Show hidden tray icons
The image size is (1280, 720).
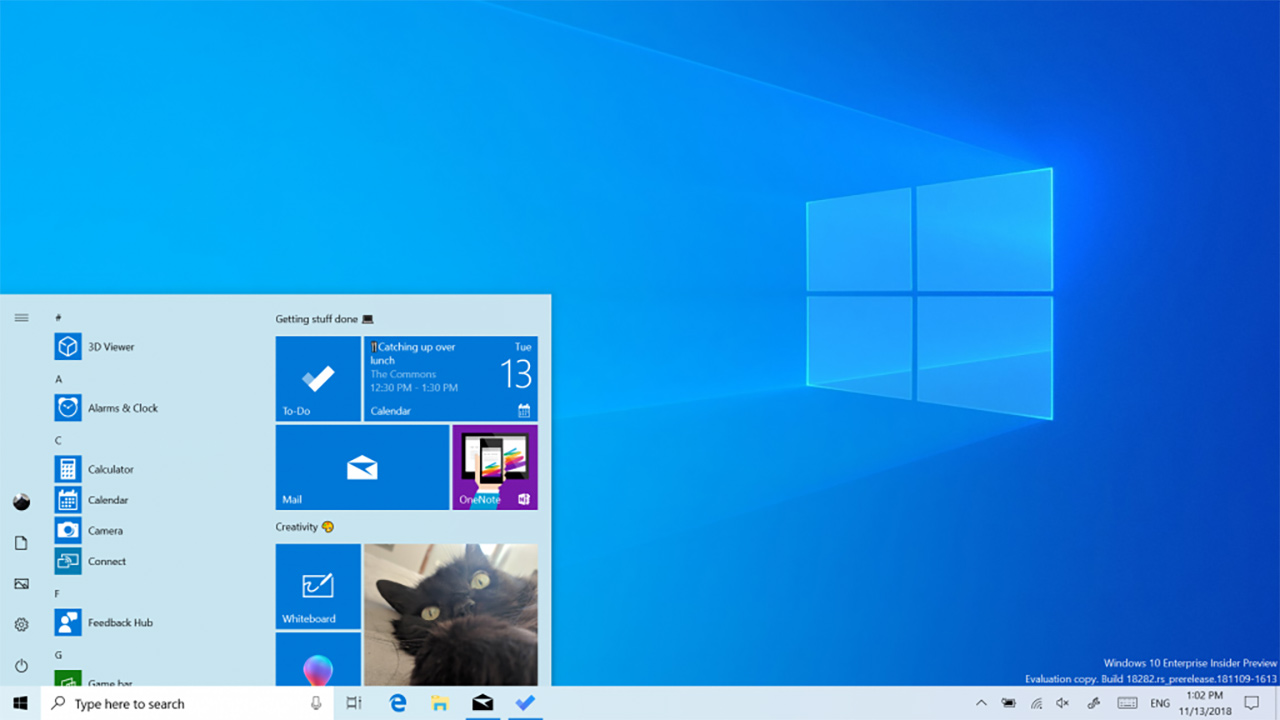point(981,703)
